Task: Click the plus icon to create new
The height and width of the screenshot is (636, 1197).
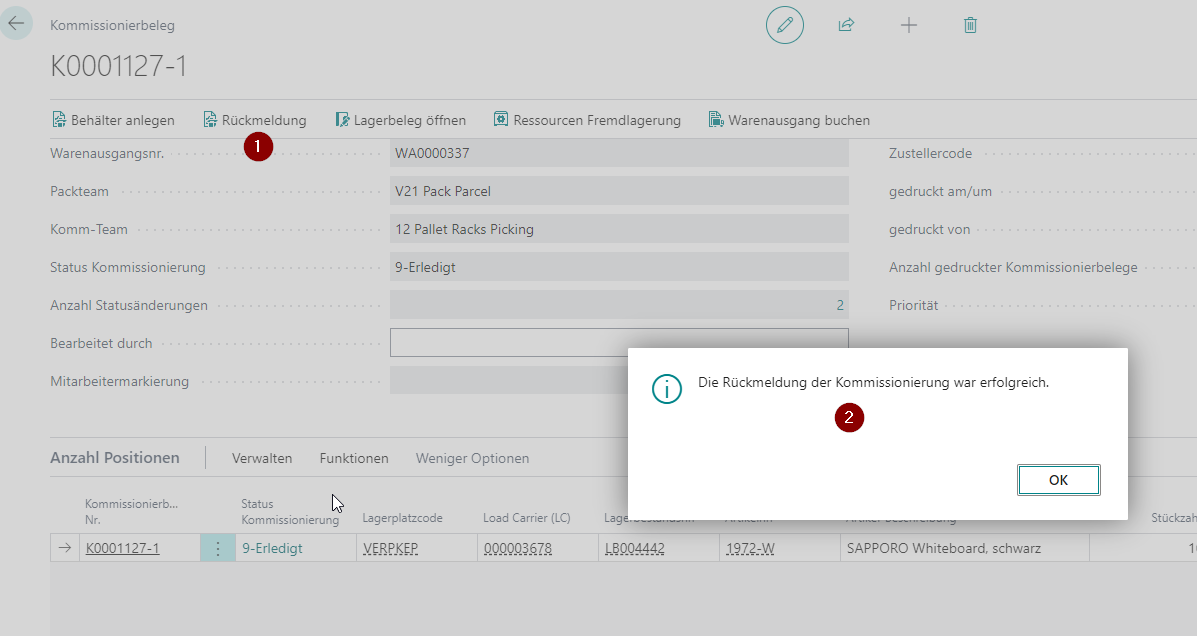Action: tap(908, 25)
